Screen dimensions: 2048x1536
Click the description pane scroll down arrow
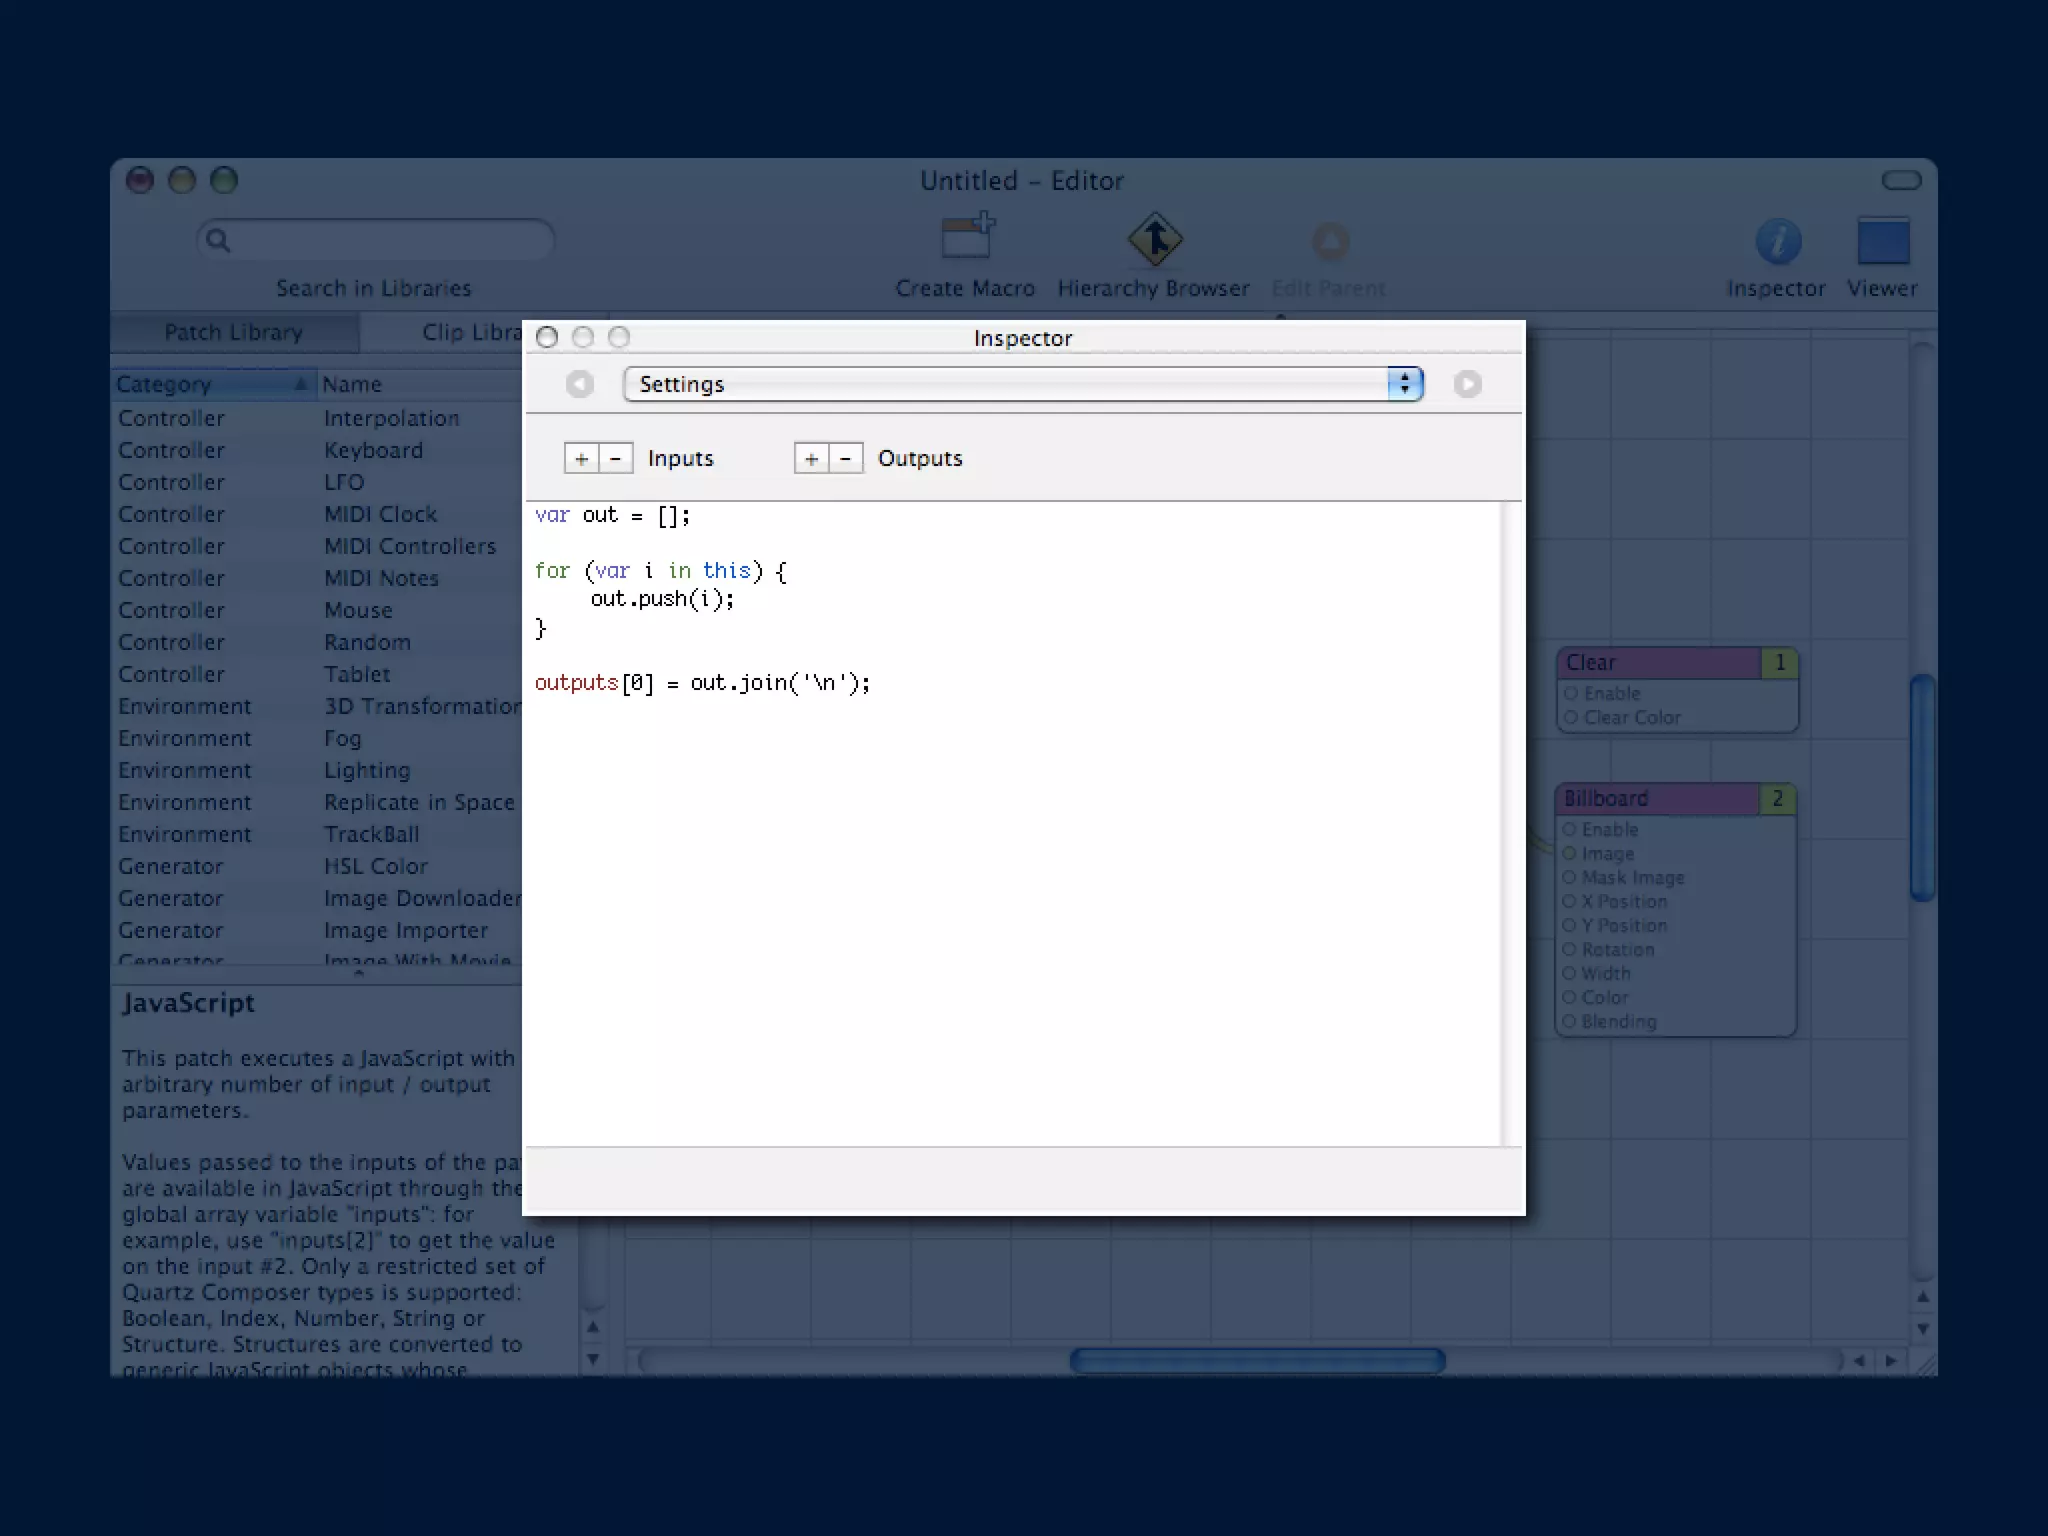coord(593,1359)
